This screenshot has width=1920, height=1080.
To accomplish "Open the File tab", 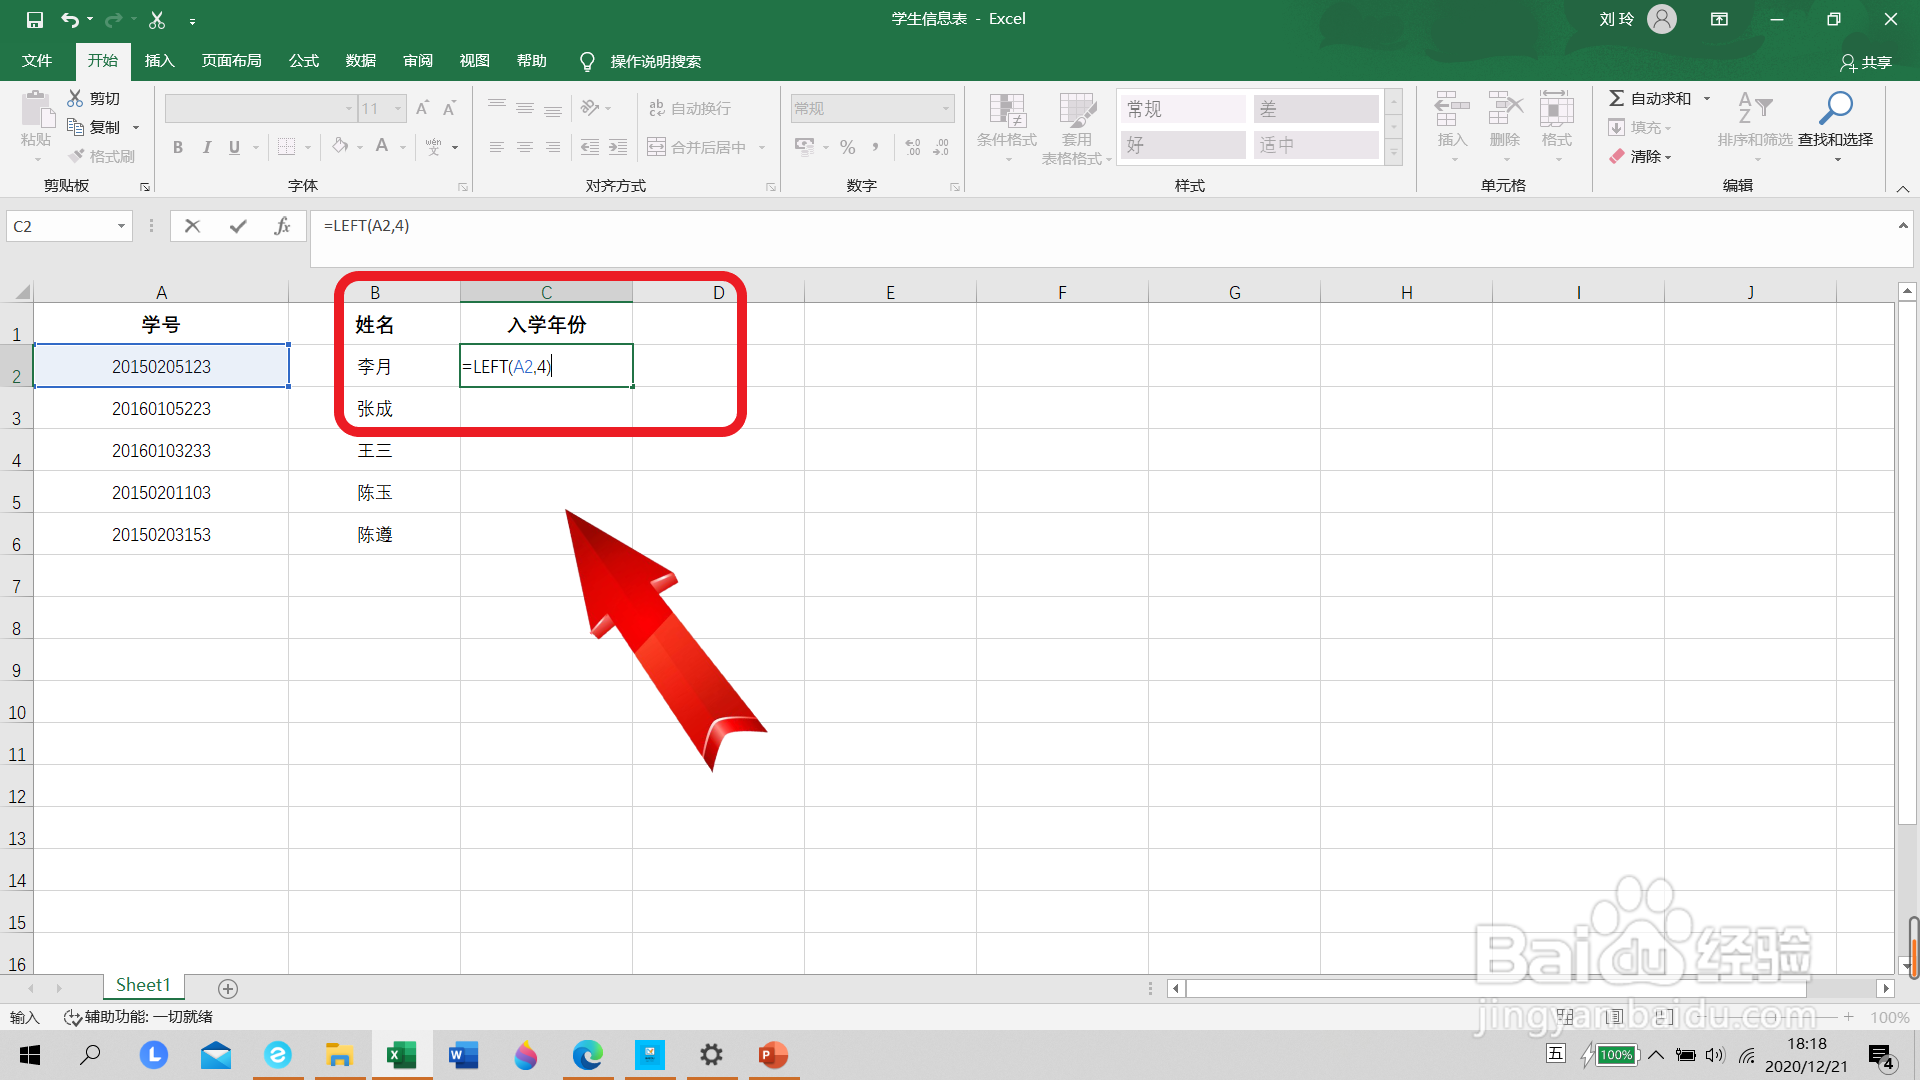I will click(37, 61).
